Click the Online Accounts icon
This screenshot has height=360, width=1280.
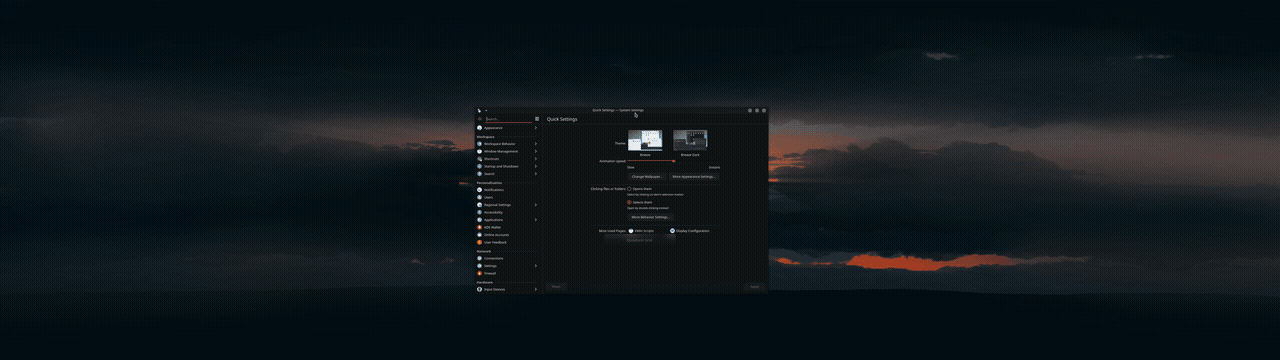click(x=479, y=235)
